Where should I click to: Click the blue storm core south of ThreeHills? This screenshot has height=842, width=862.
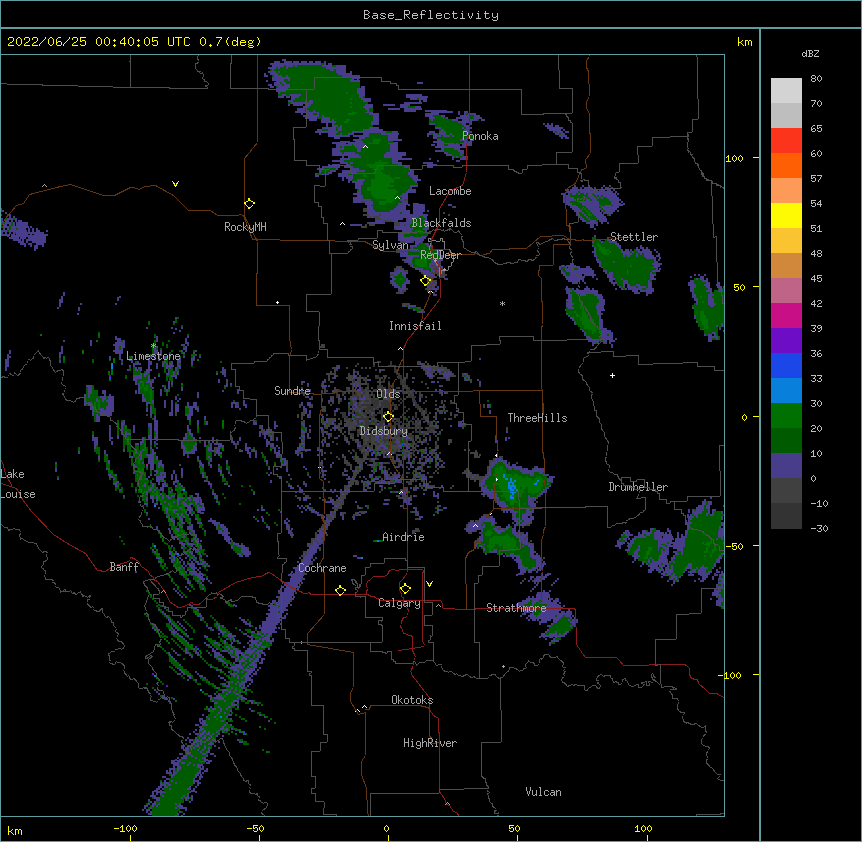(512, 488)
